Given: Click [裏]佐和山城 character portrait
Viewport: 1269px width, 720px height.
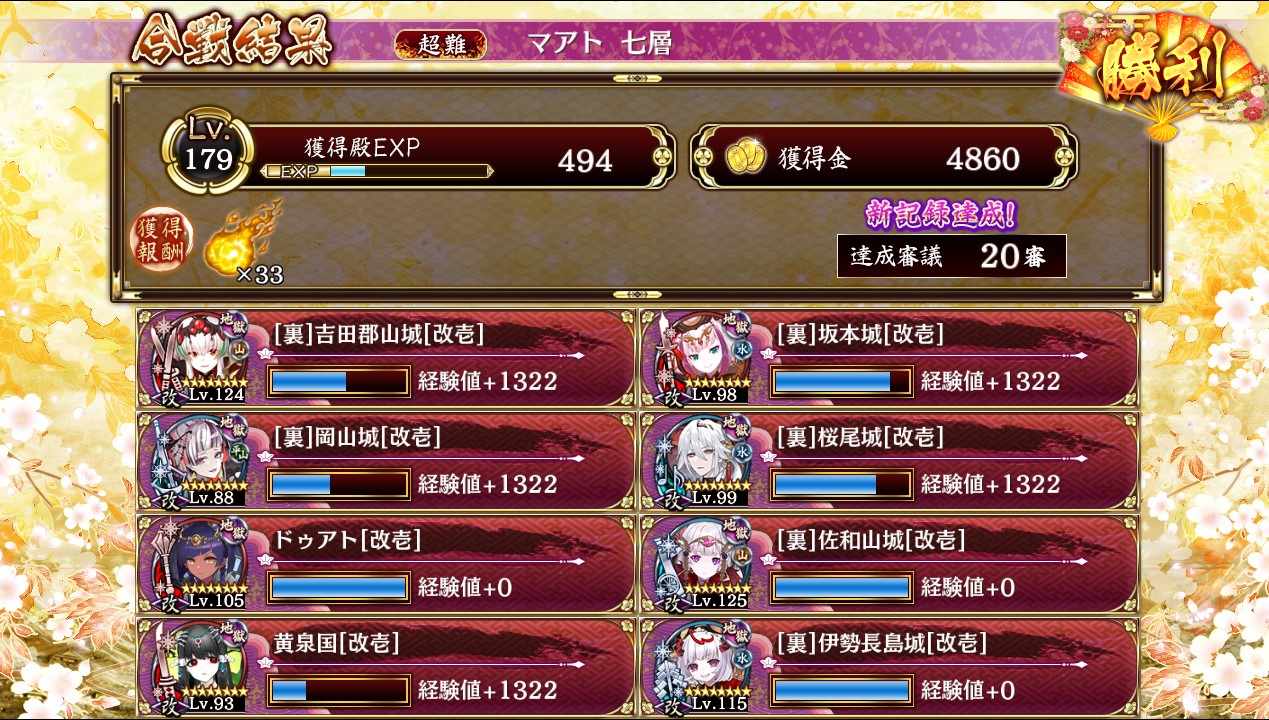Looking at the screenshot, I should [x=702, y=563].
